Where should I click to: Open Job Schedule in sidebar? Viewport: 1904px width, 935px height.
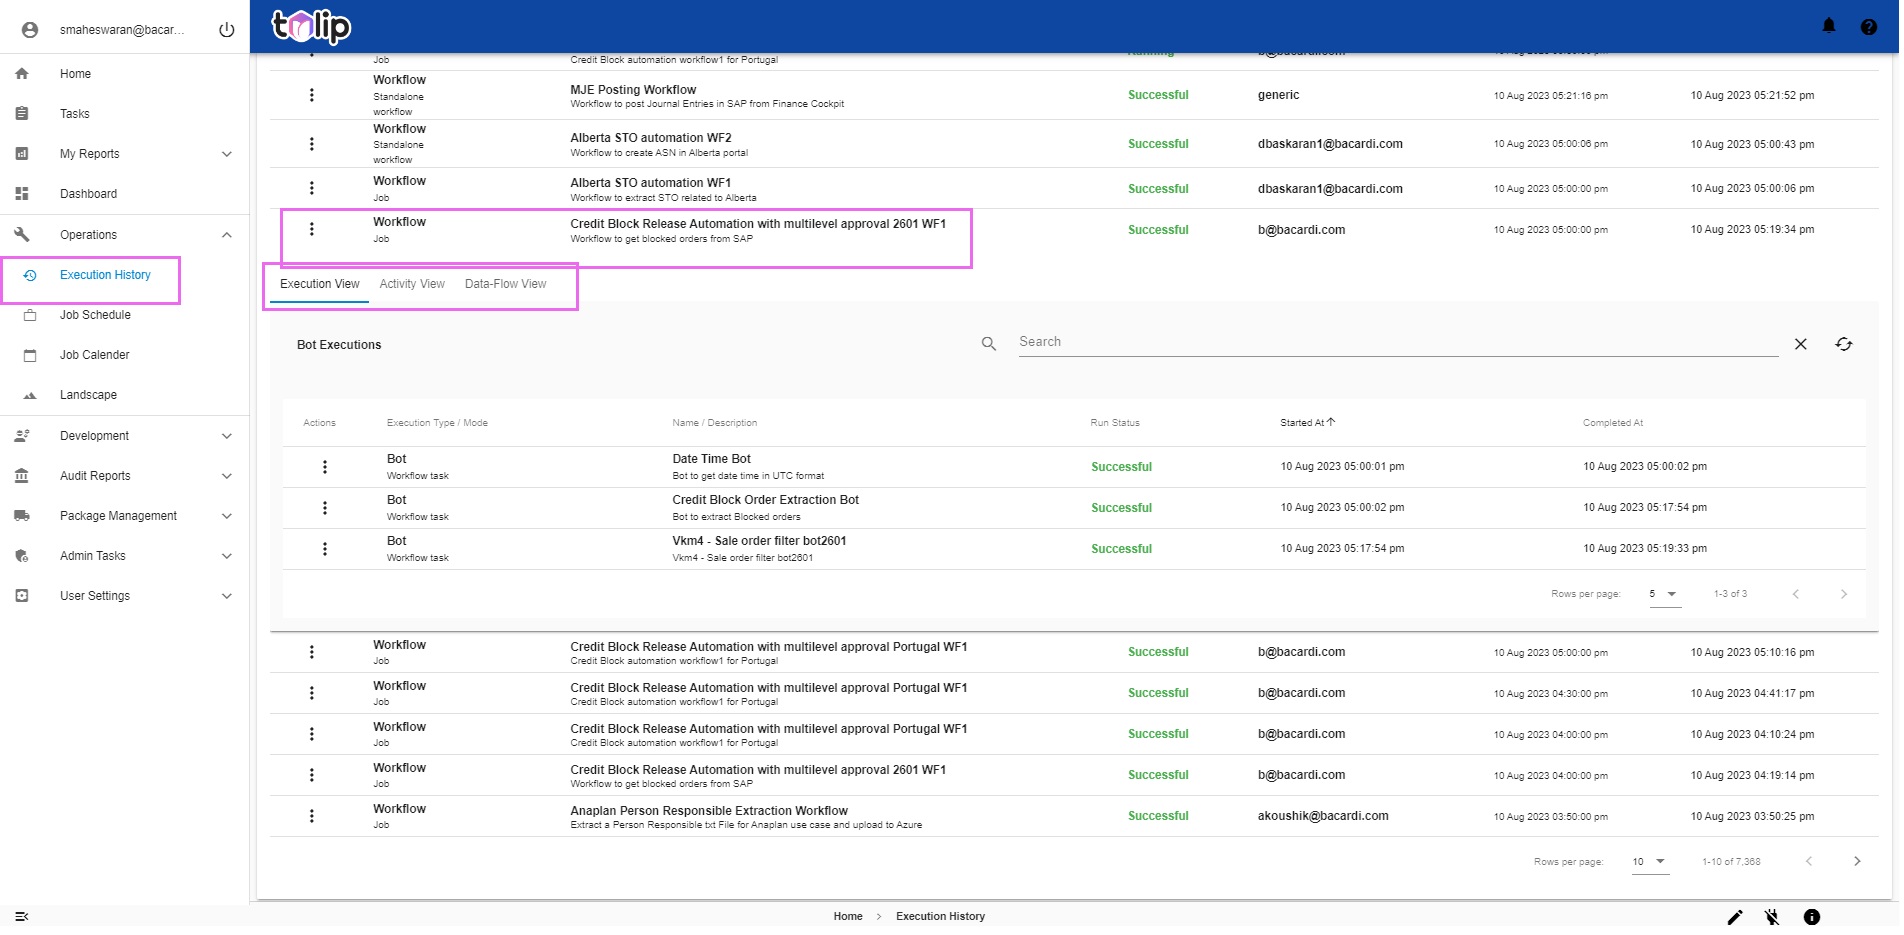pyautogui.click(x=95, y=315)
